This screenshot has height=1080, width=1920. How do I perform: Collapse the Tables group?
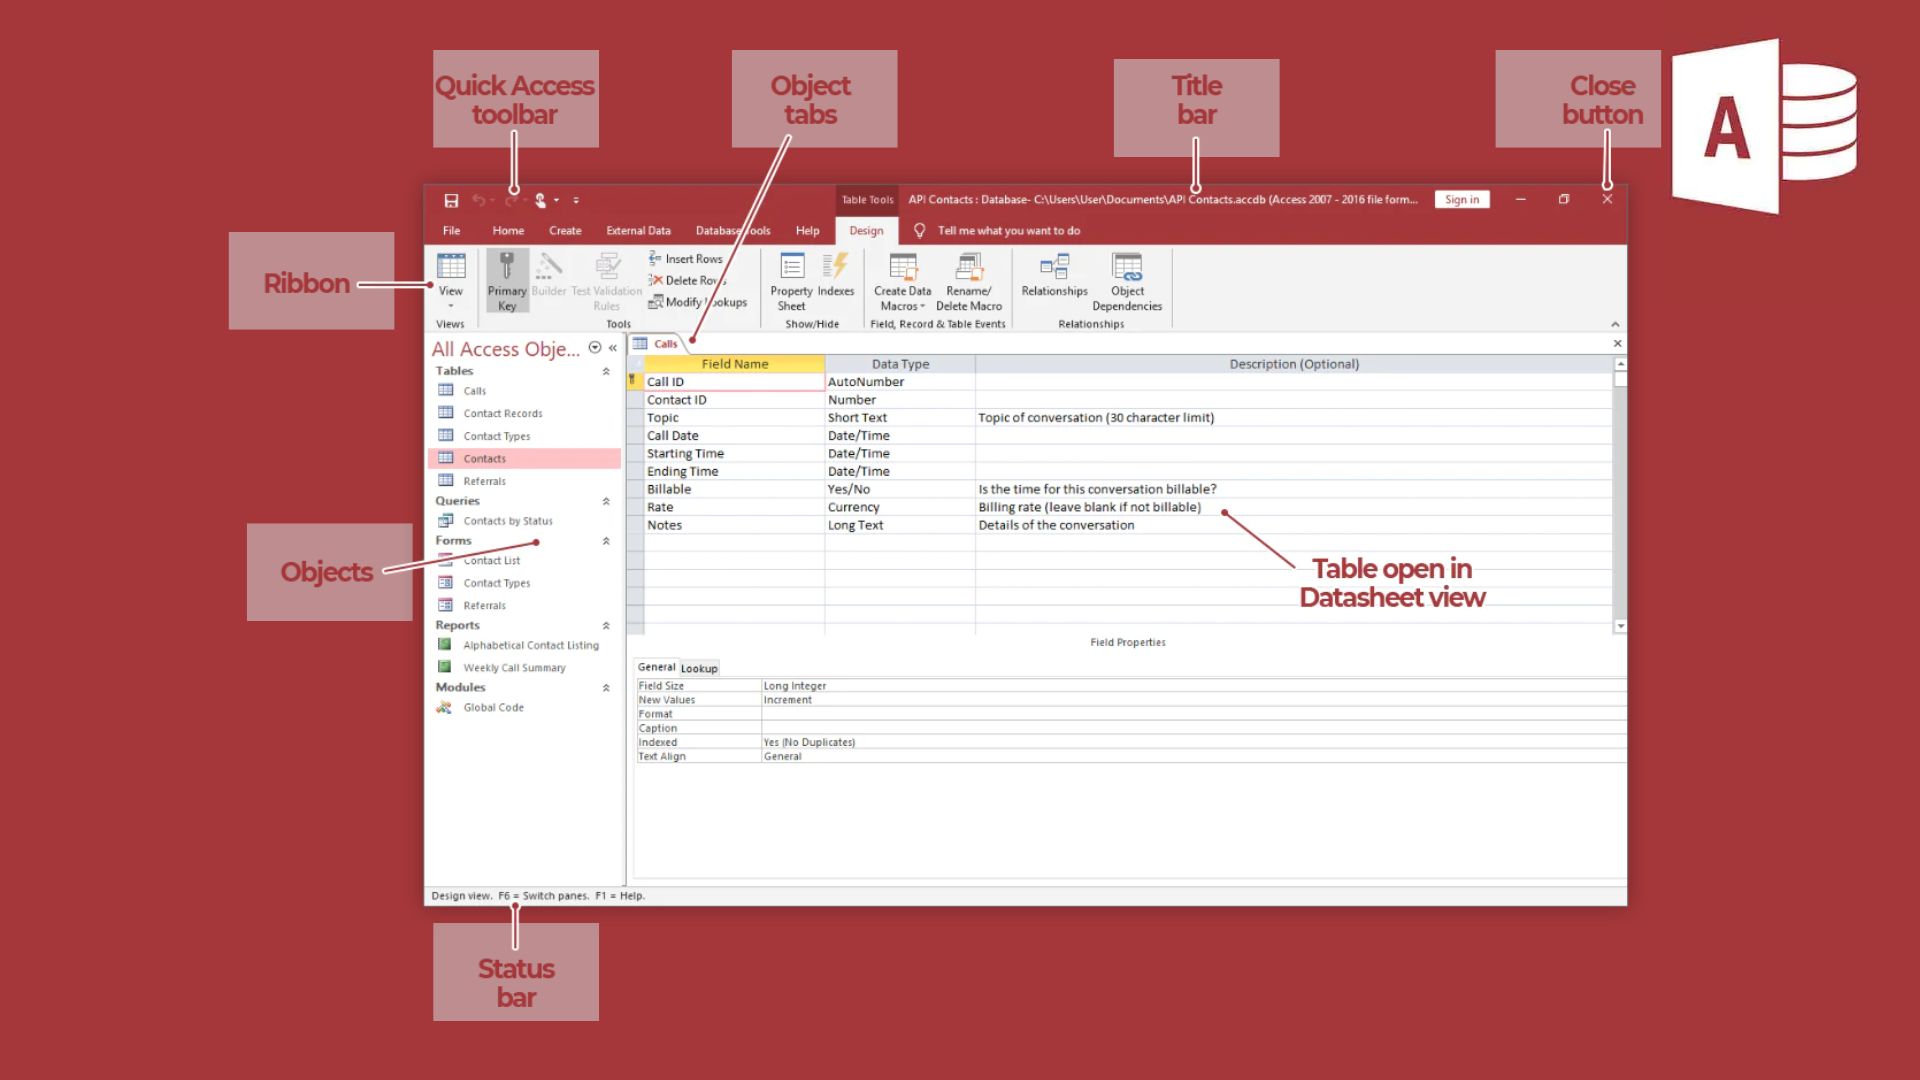pos(606,371)
